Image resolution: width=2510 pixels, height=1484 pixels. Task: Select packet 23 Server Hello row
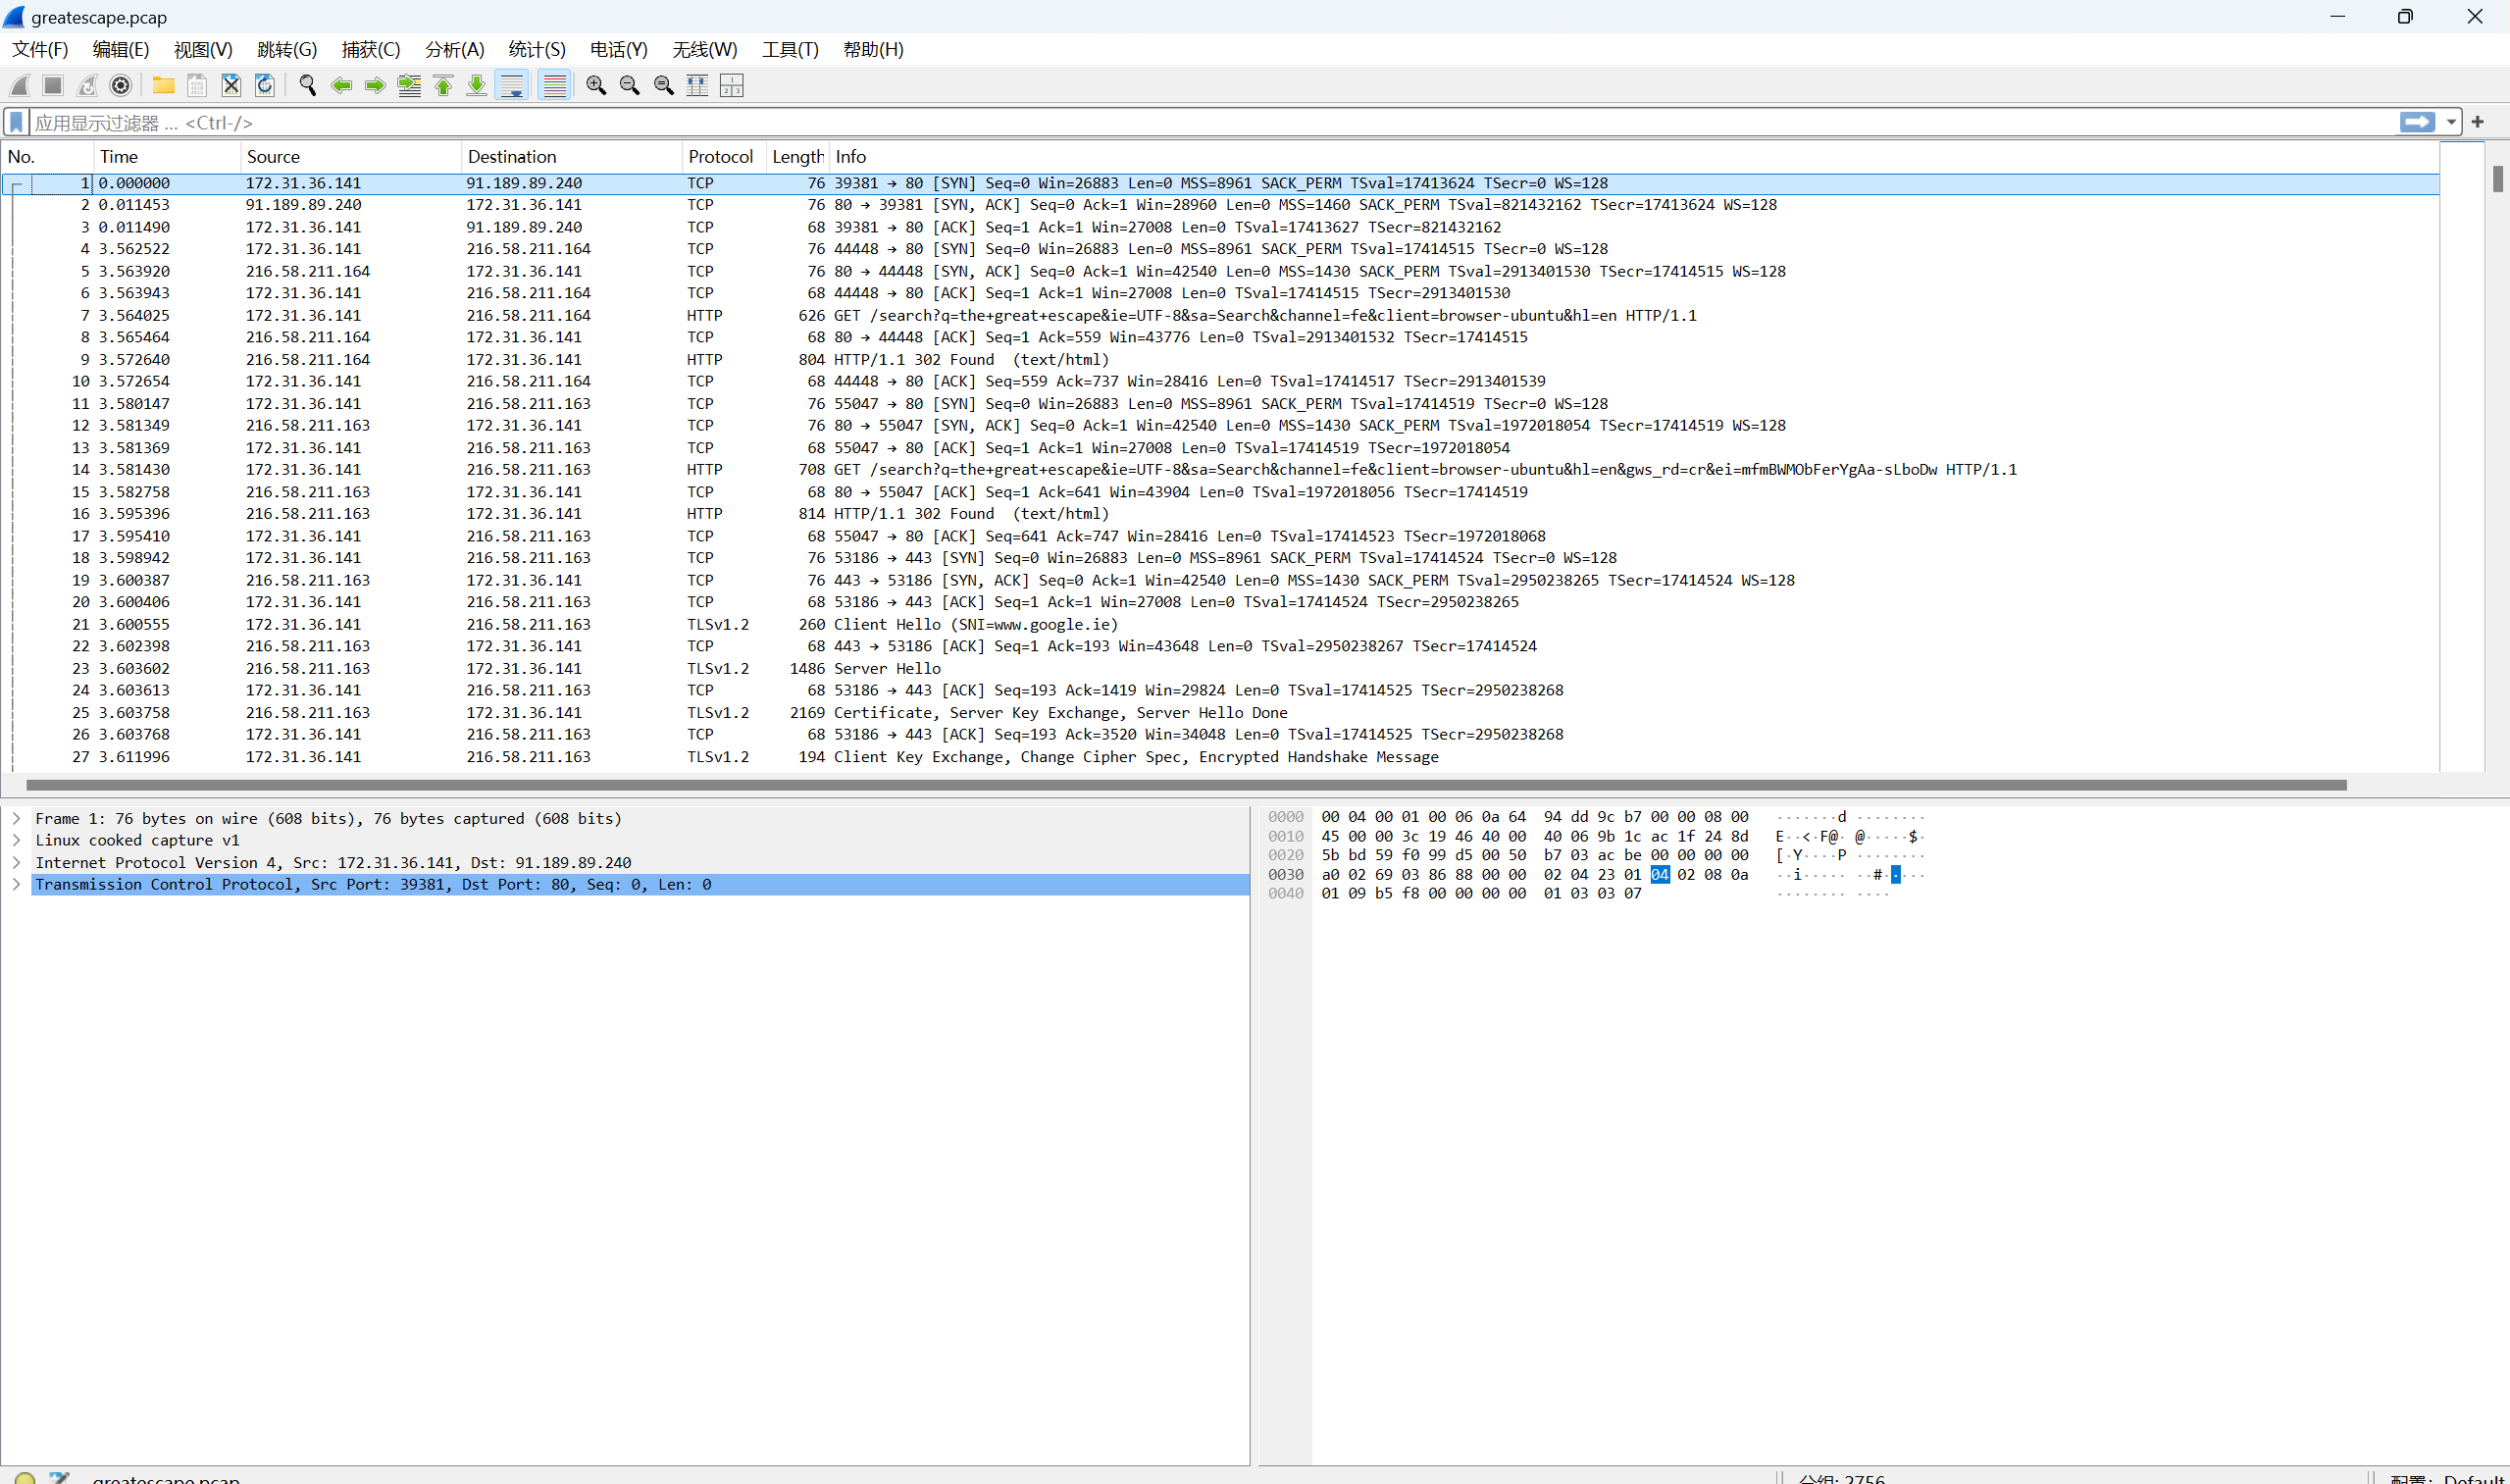point(1220,668)
